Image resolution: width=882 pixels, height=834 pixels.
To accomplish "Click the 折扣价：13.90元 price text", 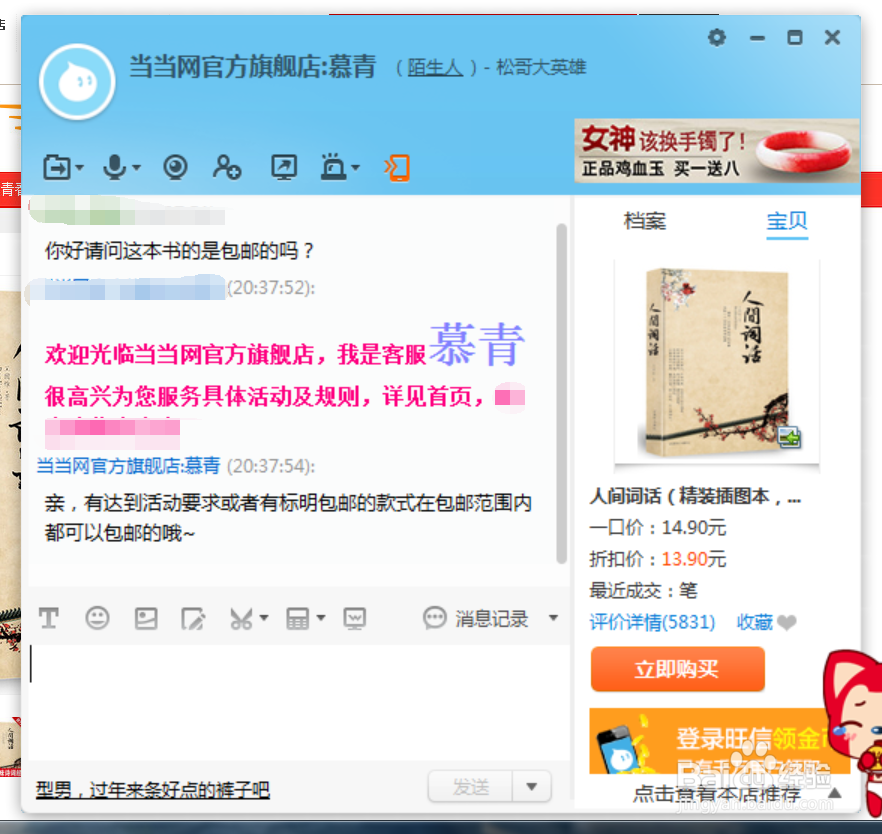I will 658,559.
